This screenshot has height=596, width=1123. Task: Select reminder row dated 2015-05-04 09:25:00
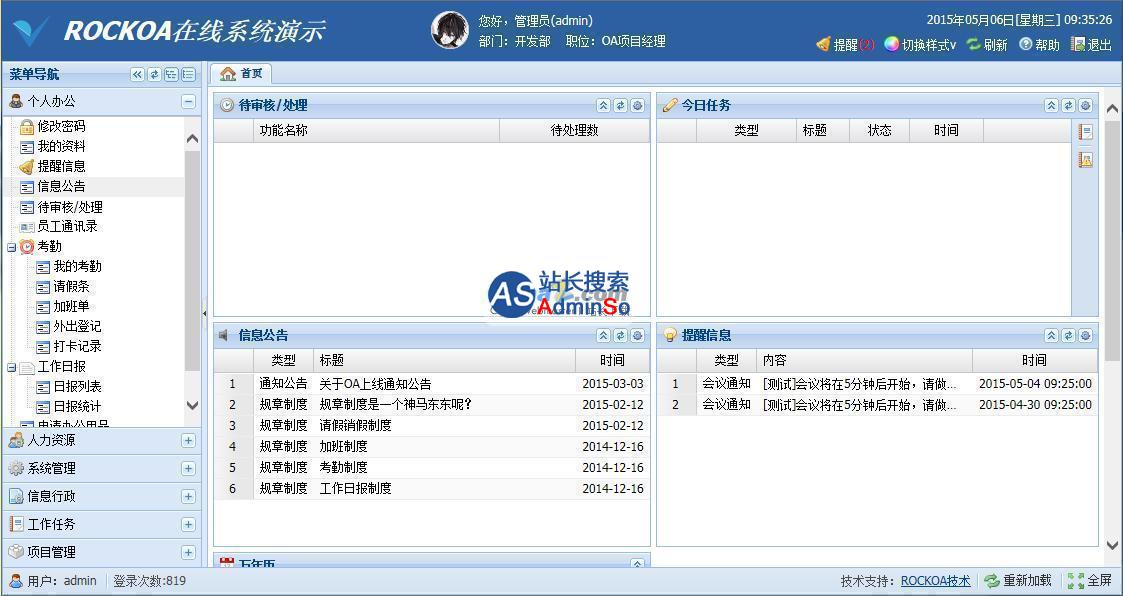877,384
